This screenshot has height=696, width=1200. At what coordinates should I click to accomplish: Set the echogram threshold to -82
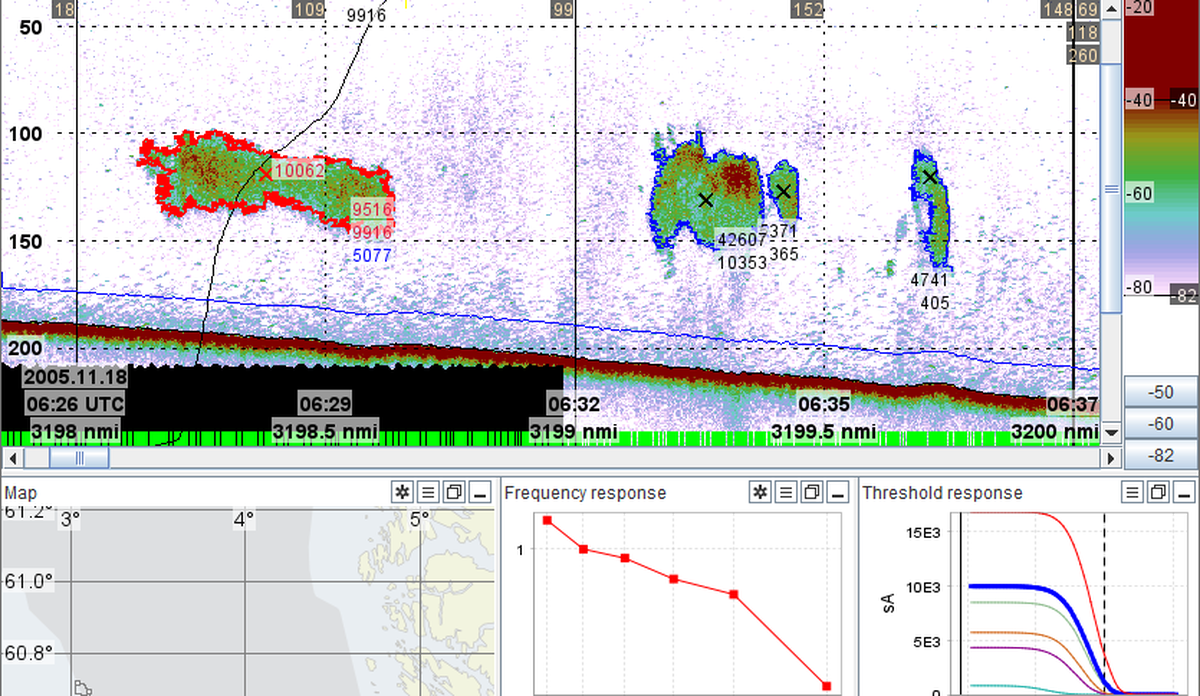coord(1160,456)
